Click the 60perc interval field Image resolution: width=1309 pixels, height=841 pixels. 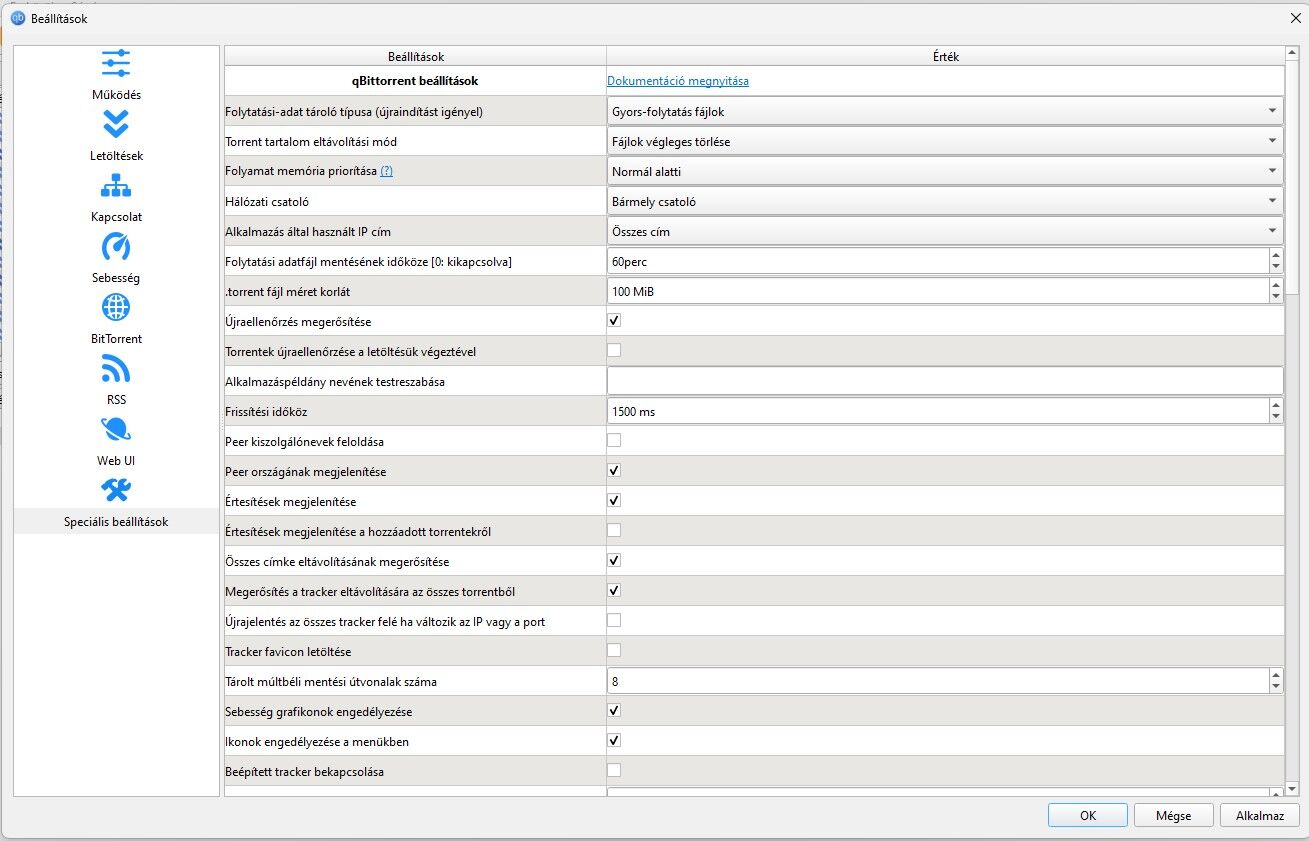click(x=937, y=261)
